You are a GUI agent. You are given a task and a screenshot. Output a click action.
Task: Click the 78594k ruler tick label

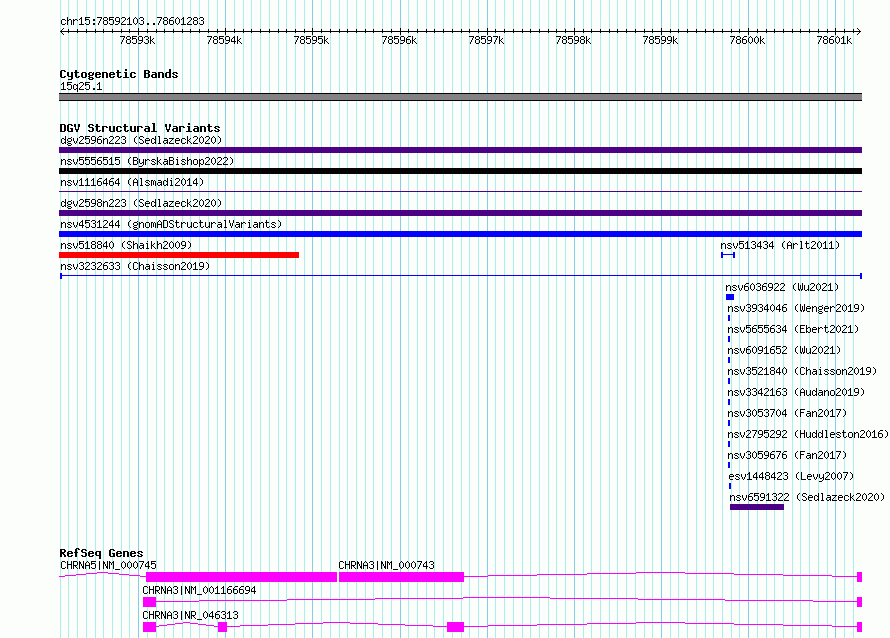(x=224, y=40)
